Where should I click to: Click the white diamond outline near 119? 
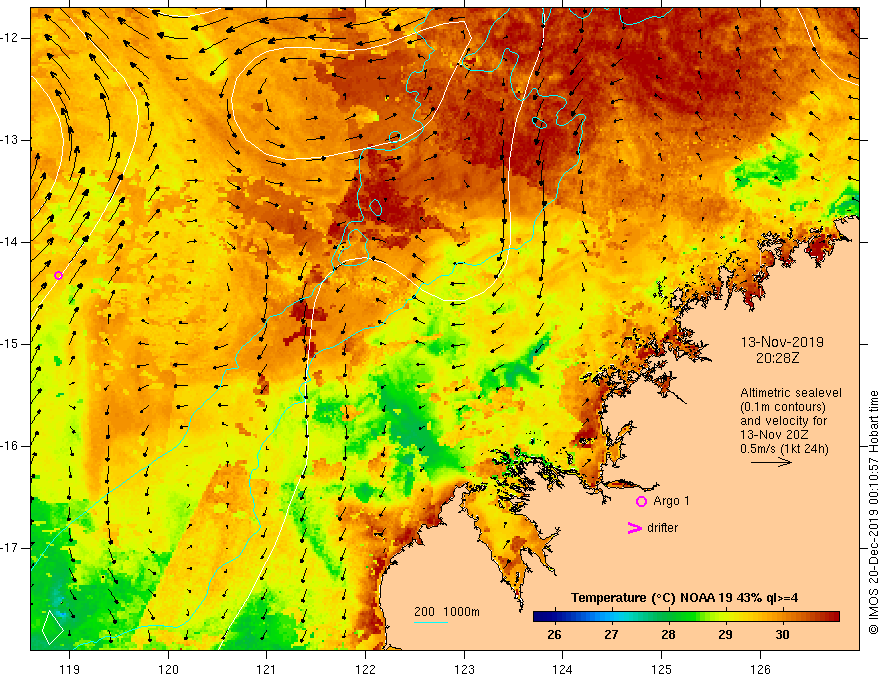tap(53, 627)
